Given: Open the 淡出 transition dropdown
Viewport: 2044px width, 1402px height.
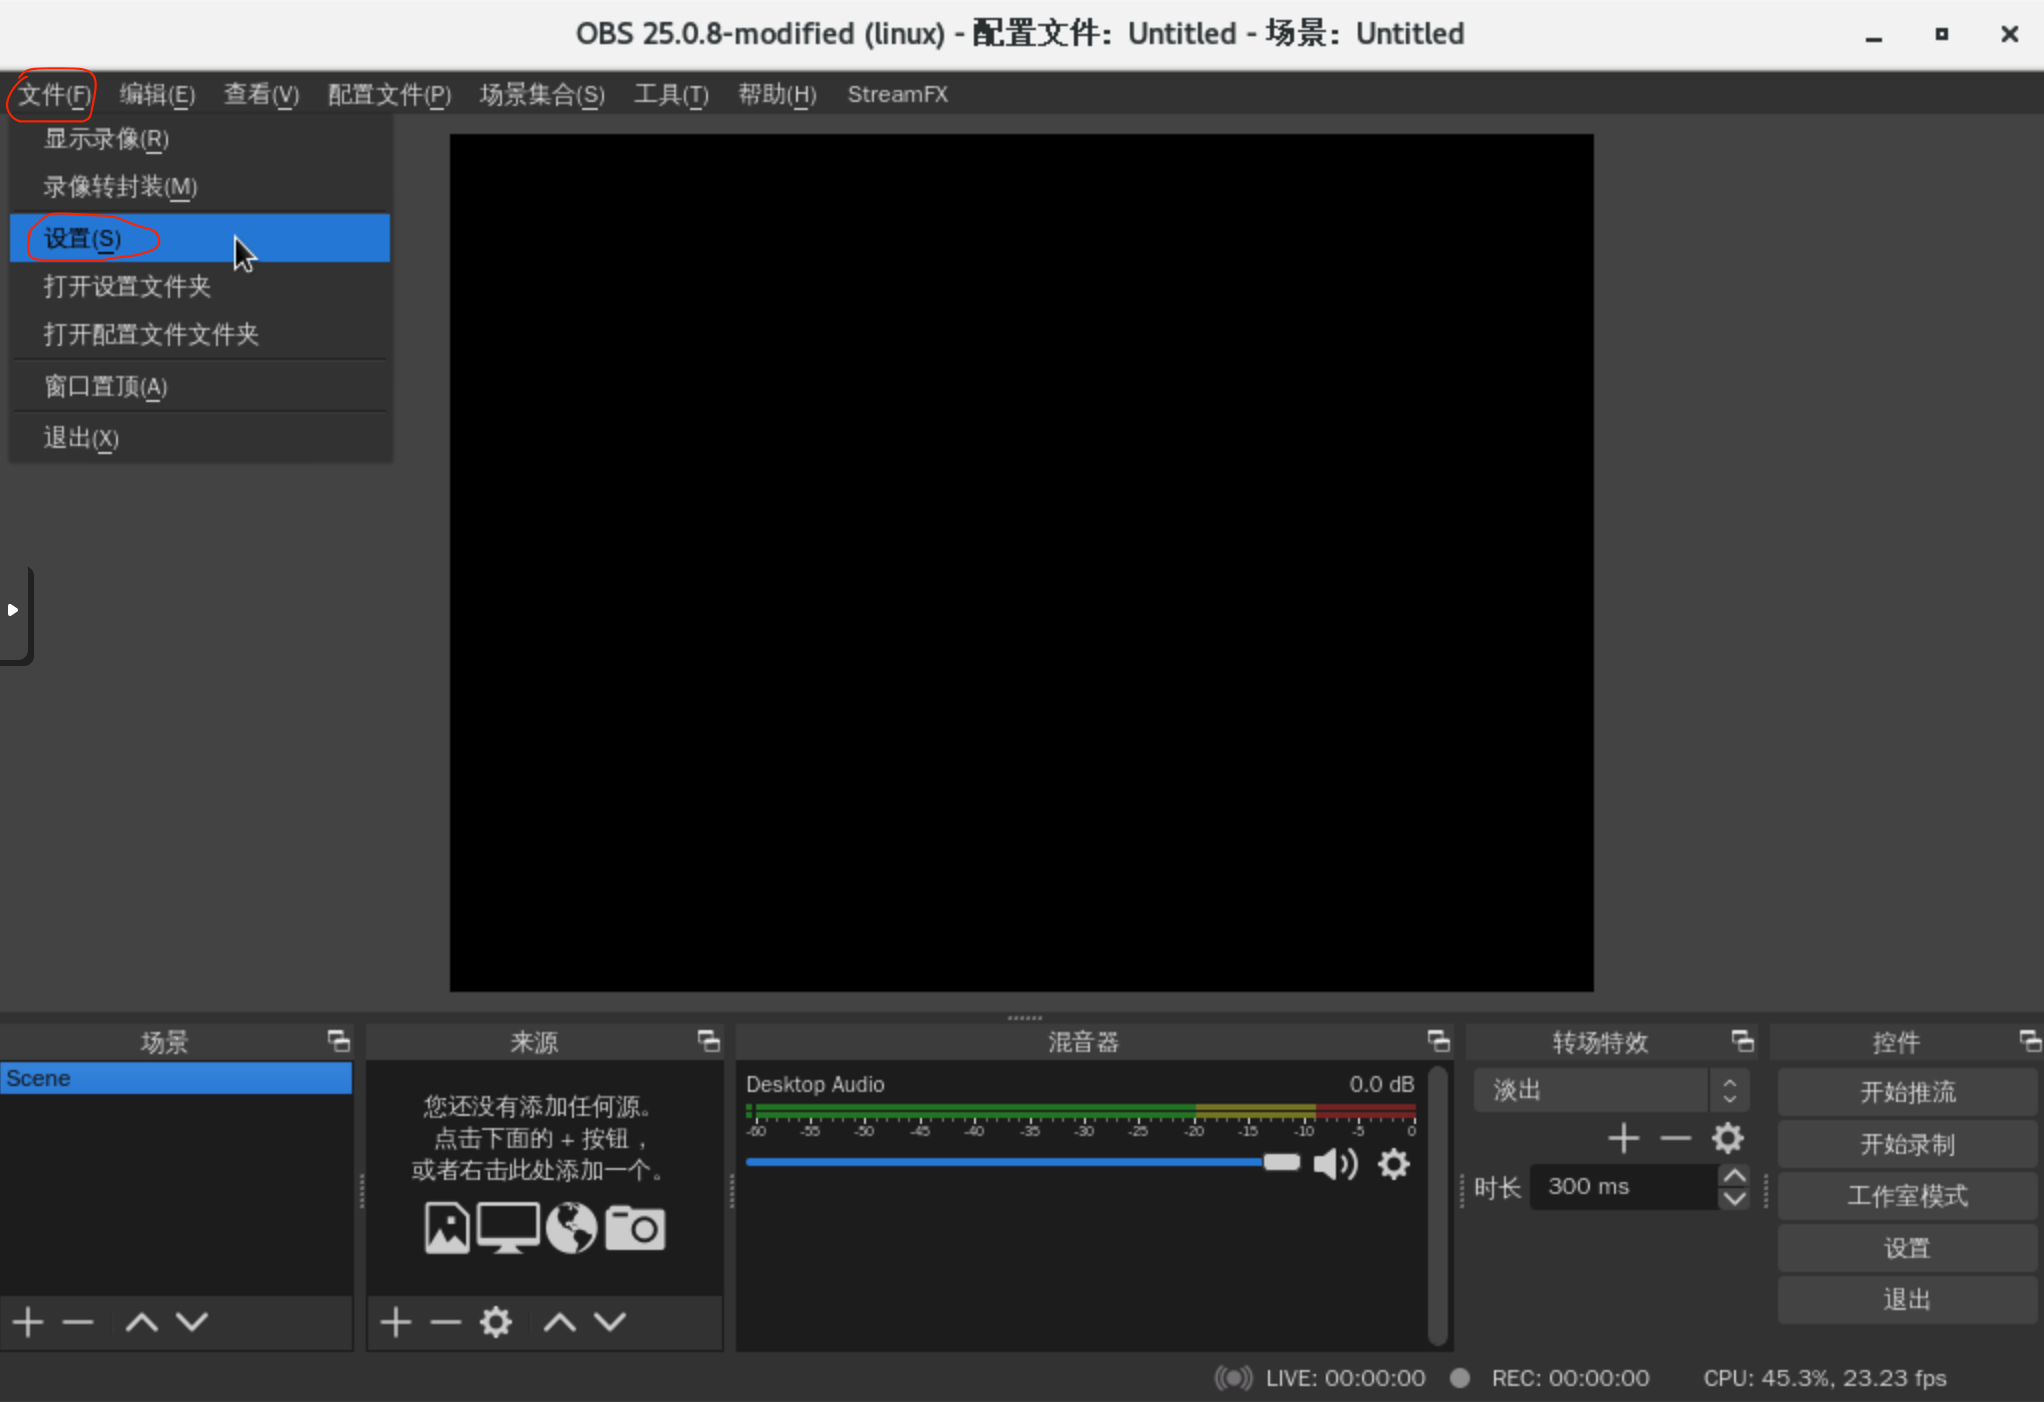Looking at the screenshot, I should pyautogui.click(x=1611, y=1090).
